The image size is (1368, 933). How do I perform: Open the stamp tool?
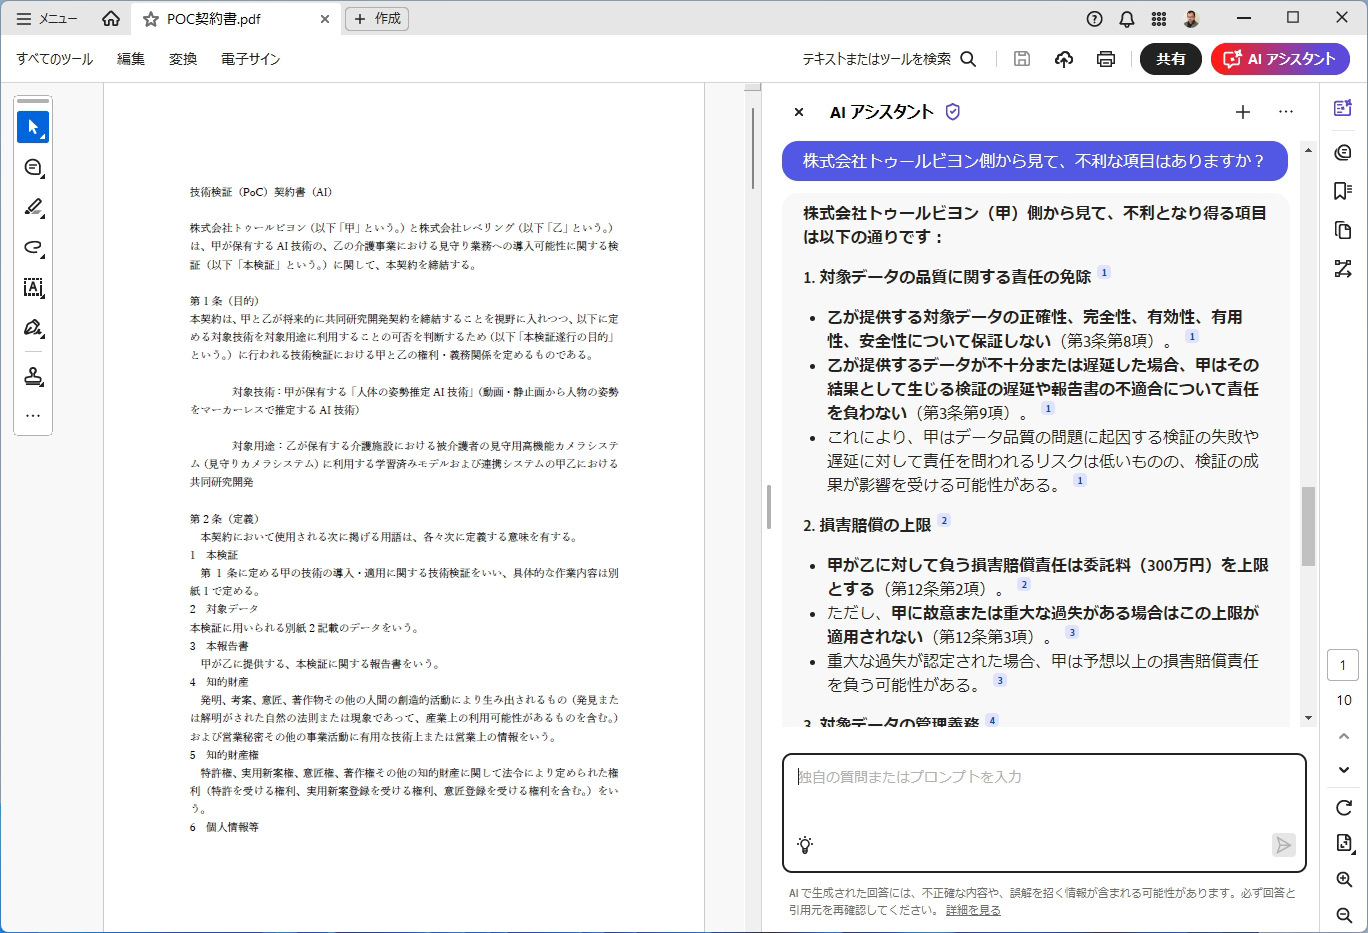click(x=33, y=376)
